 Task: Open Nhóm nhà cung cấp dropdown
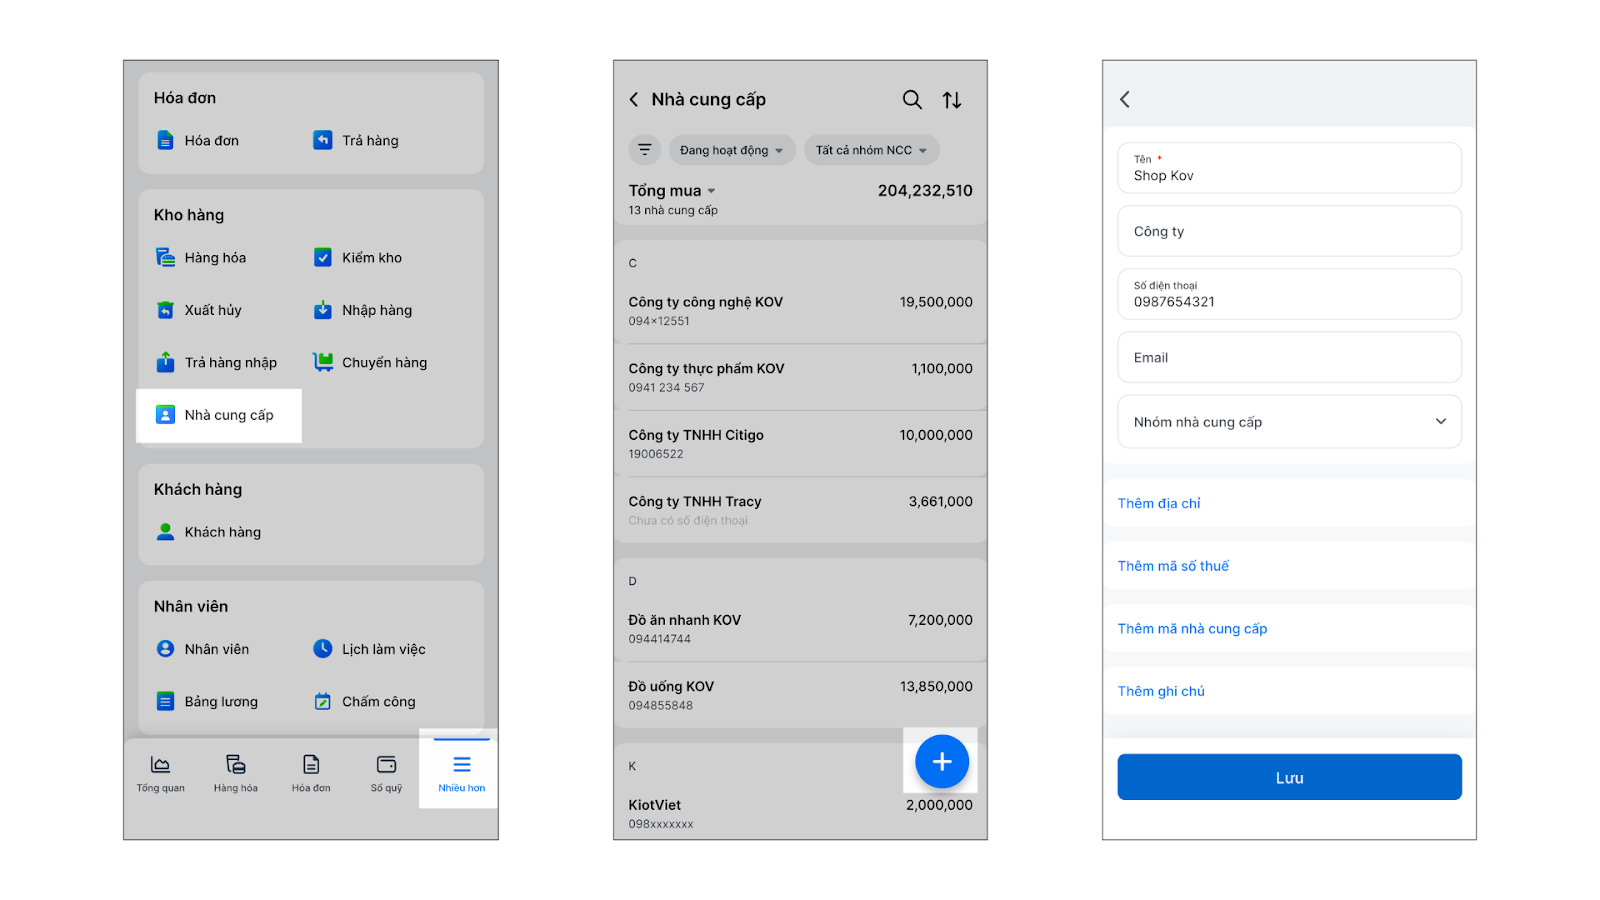click(x=1289, y=422)
